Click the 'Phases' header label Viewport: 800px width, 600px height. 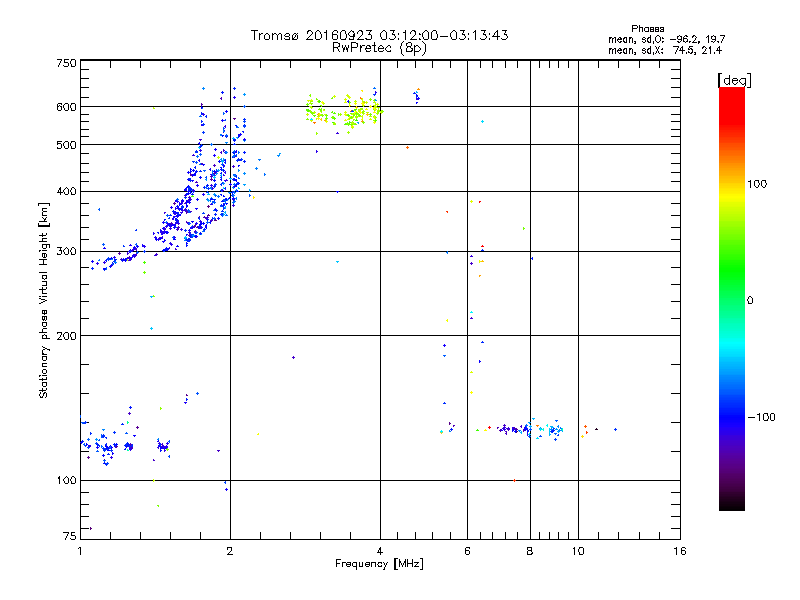point(647,29)
